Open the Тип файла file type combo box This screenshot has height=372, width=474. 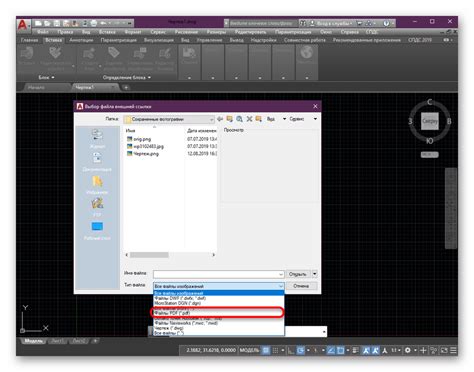click(218, 286)
